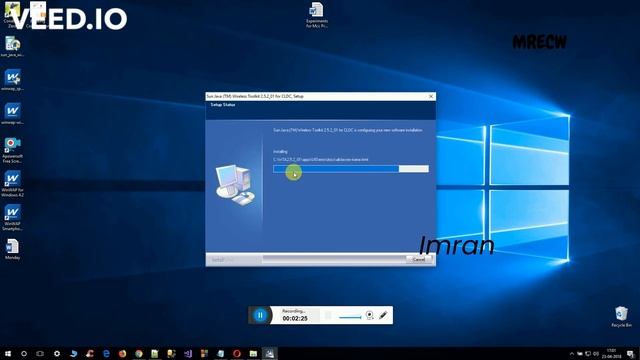The height and width of the screenshot is (360, 640).
Task: Open the WinWAP Smartphone shortcut
Action: tap(12, 218)
